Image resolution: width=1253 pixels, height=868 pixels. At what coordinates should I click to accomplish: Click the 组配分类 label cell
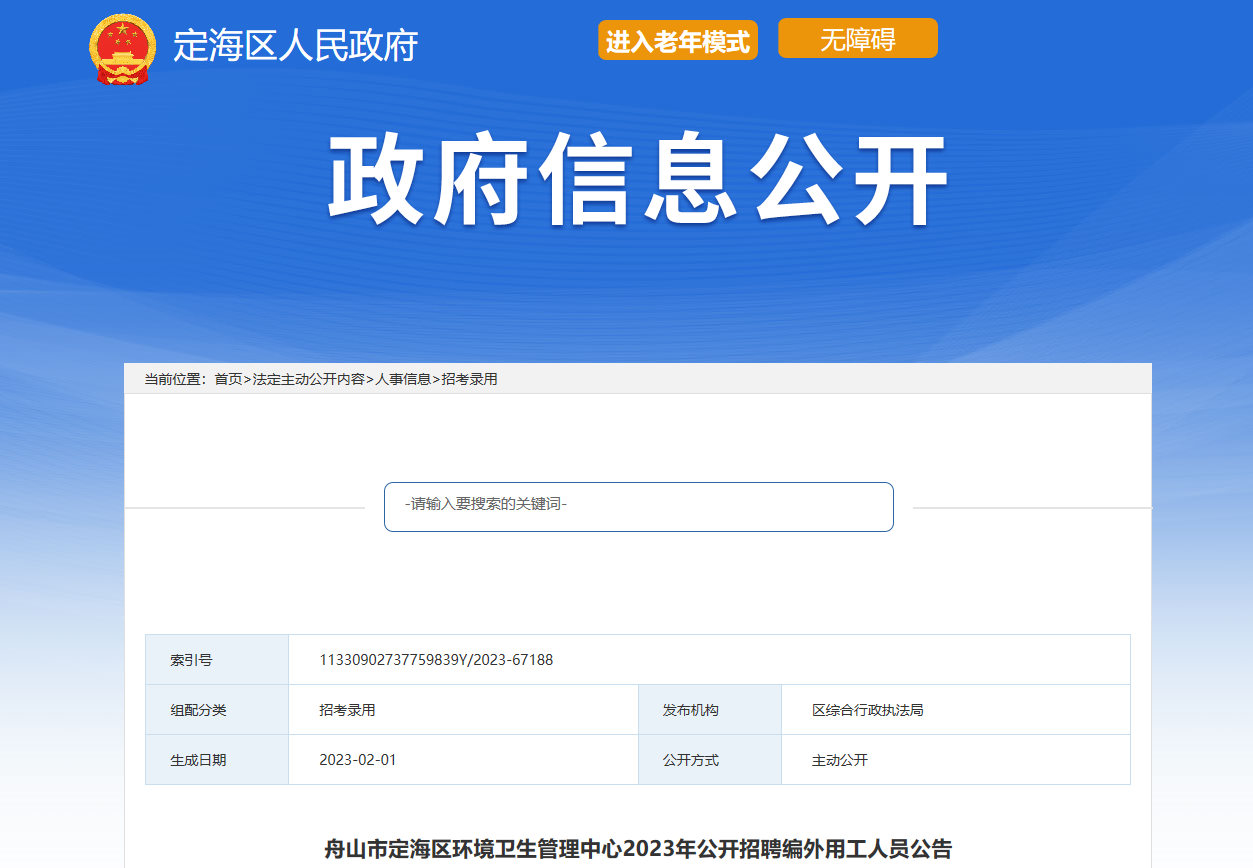(x=198, y=710)
